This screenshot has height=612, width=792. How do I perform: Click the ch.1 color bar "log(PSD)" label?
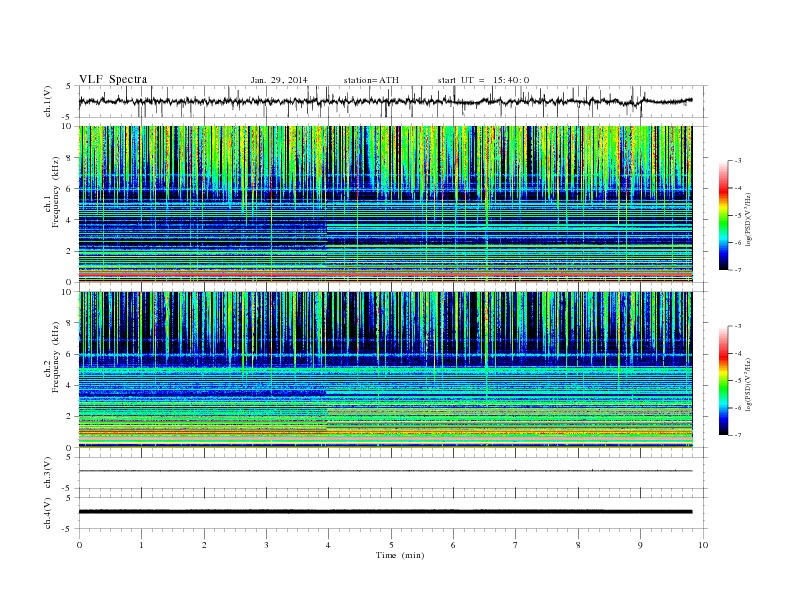(x=748, y=219)
